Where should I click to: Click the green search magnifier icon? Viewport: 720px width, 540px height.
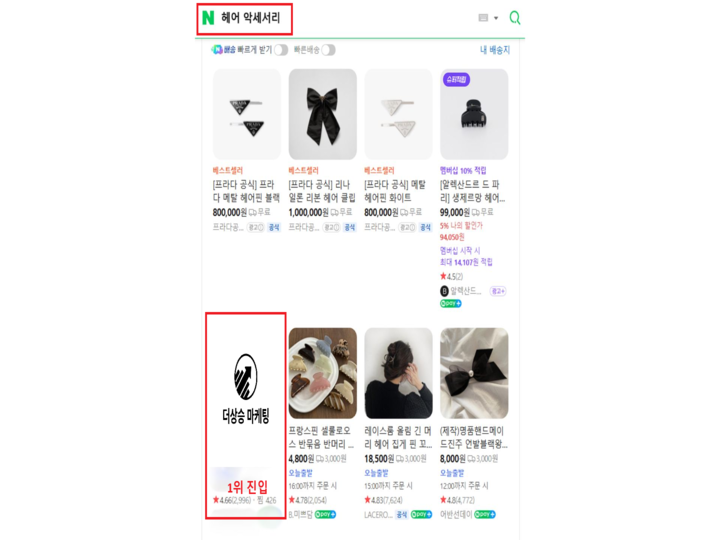pos(515,17)
